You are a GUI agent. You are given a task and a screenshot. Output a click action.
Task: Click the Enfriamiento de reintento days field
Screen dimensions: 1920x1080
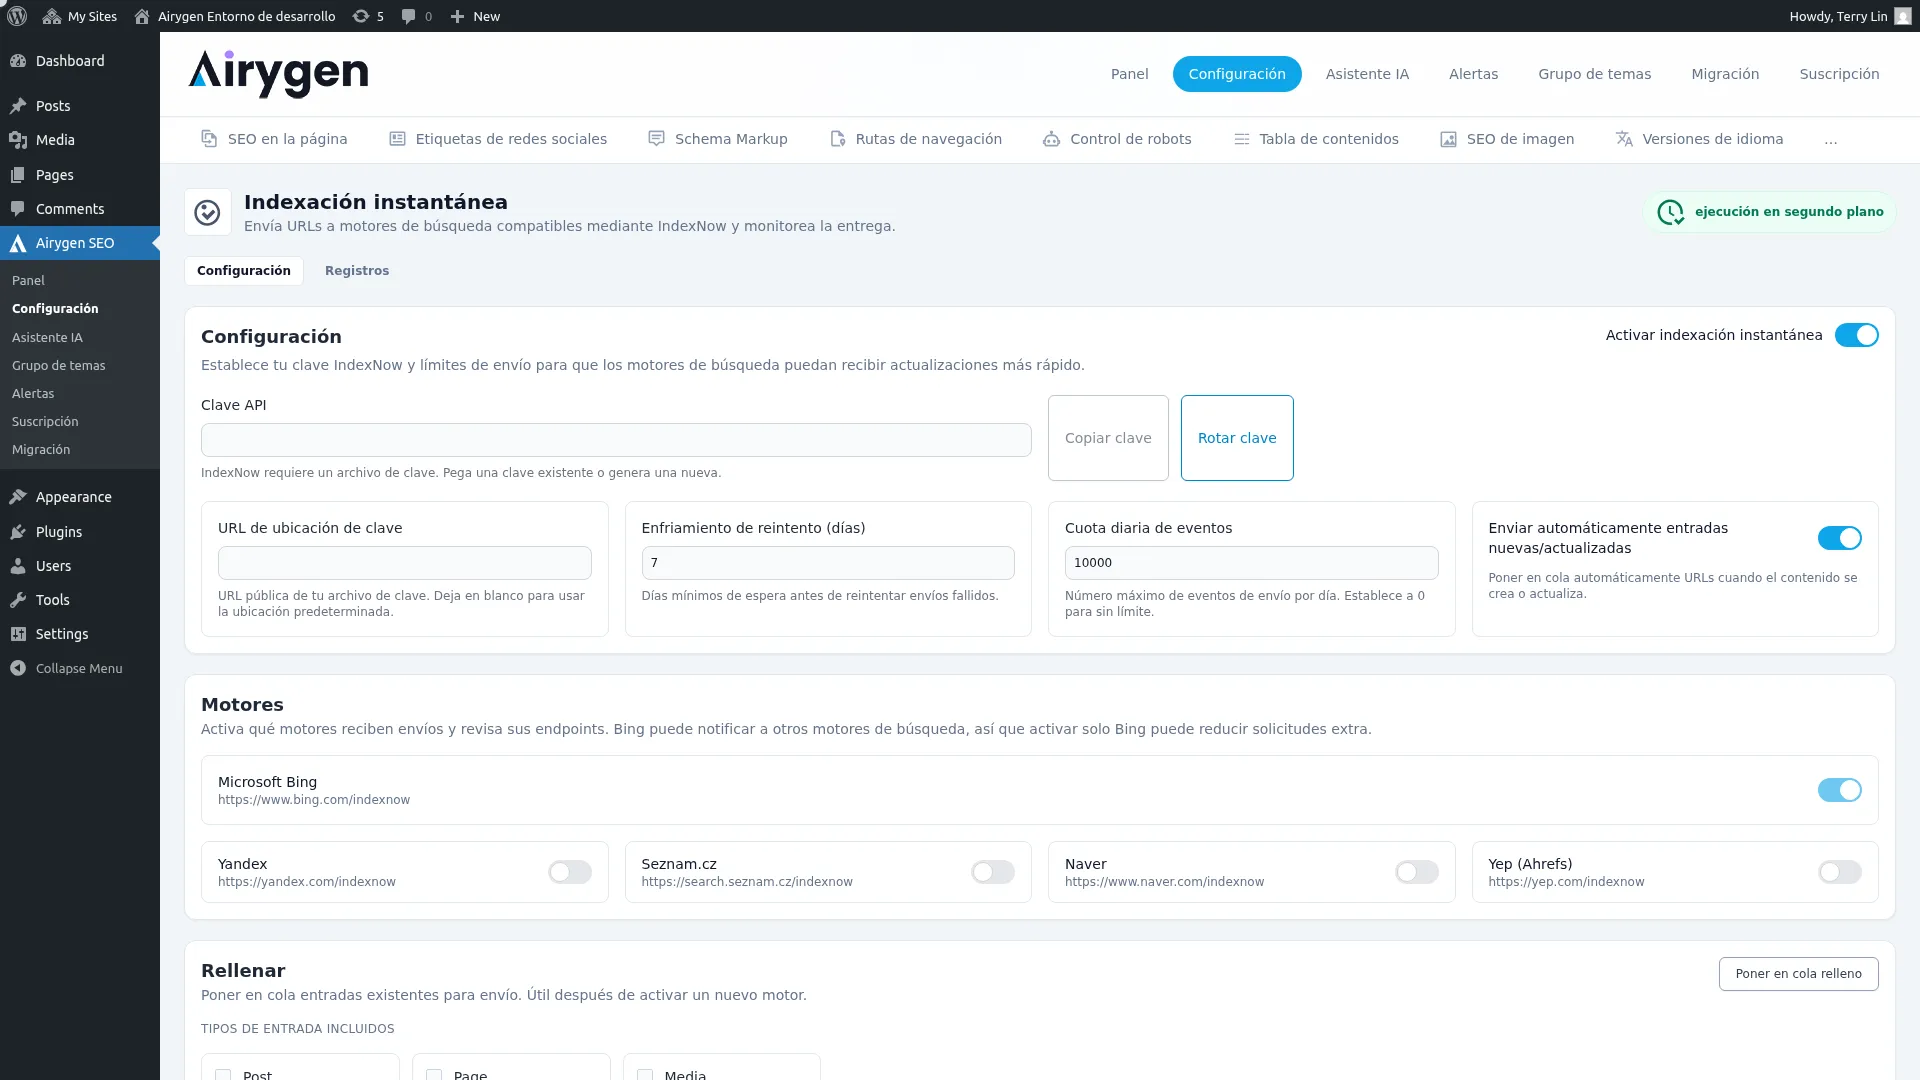(x=828, y=563)
